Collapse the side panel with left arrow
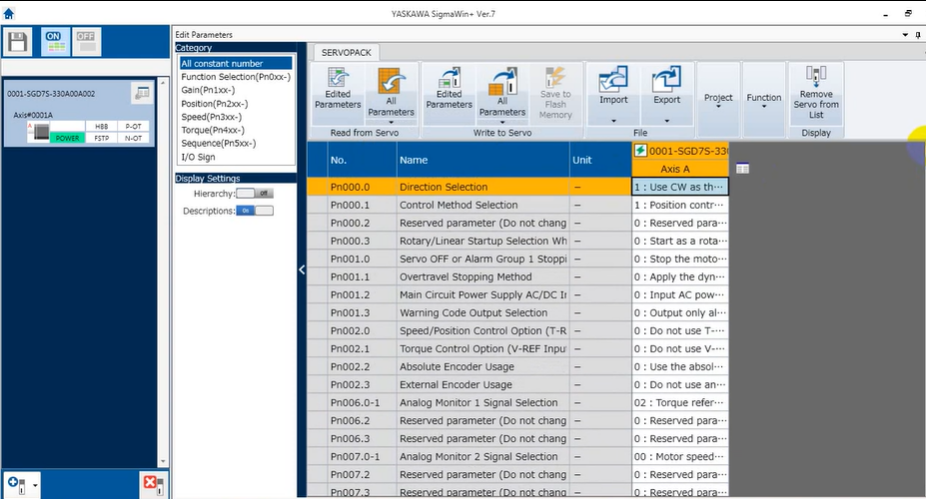Screen dimensions: 926x499 [x=302, y=269]
